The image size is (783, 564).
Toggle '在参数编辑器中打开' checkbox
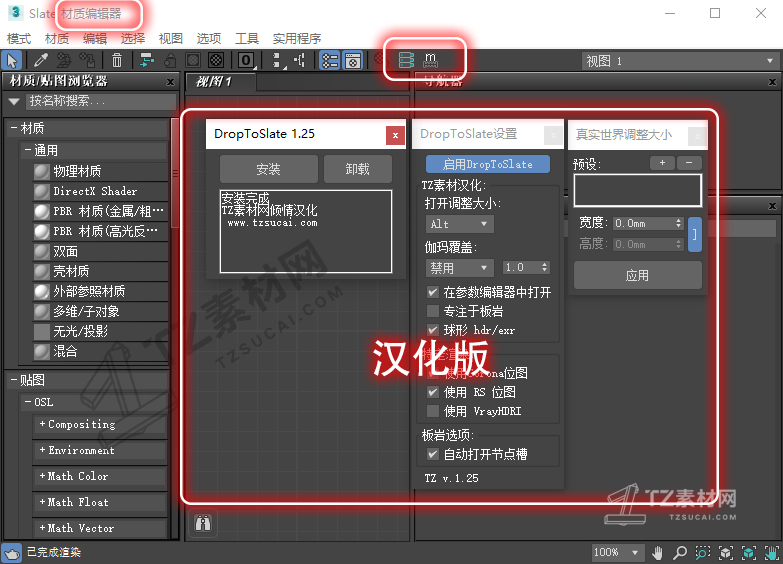pyautogui.click(x=433, y=292)
